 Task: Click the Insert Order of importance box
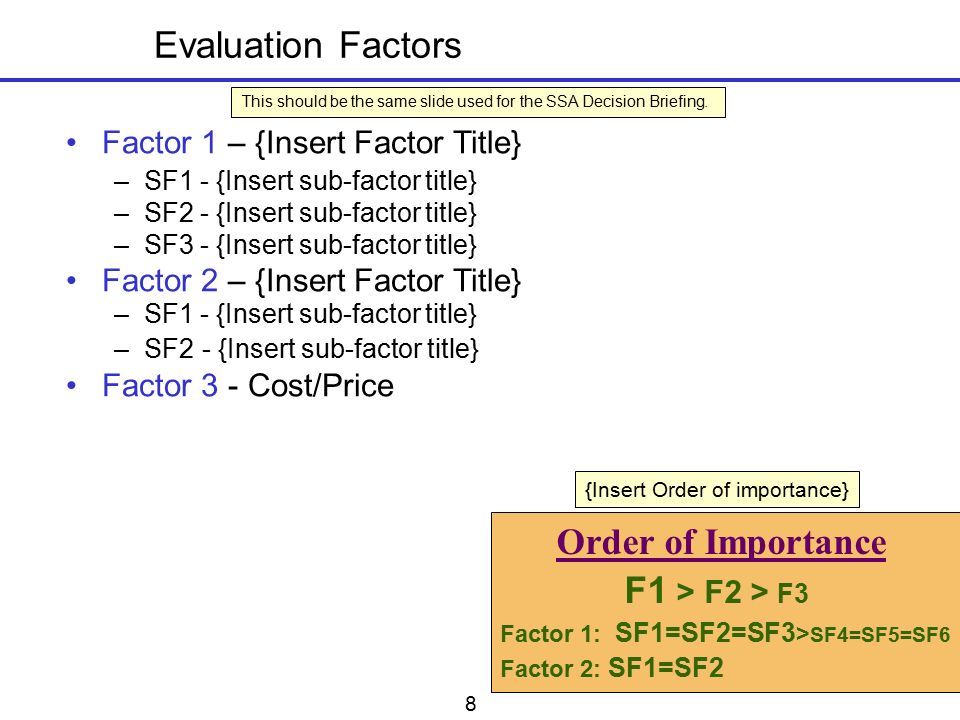pos(718,490)
